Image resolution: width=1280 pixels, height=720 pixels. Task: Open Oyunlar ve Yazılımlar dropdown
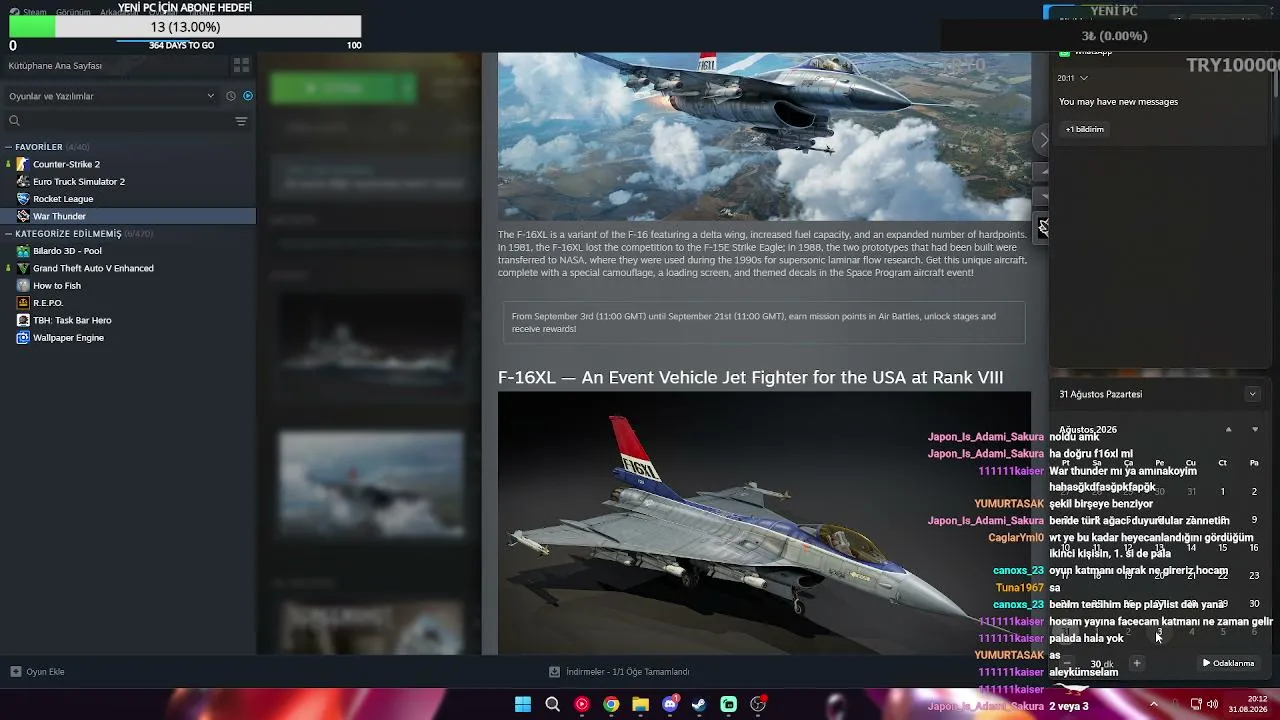pos(110,96)
